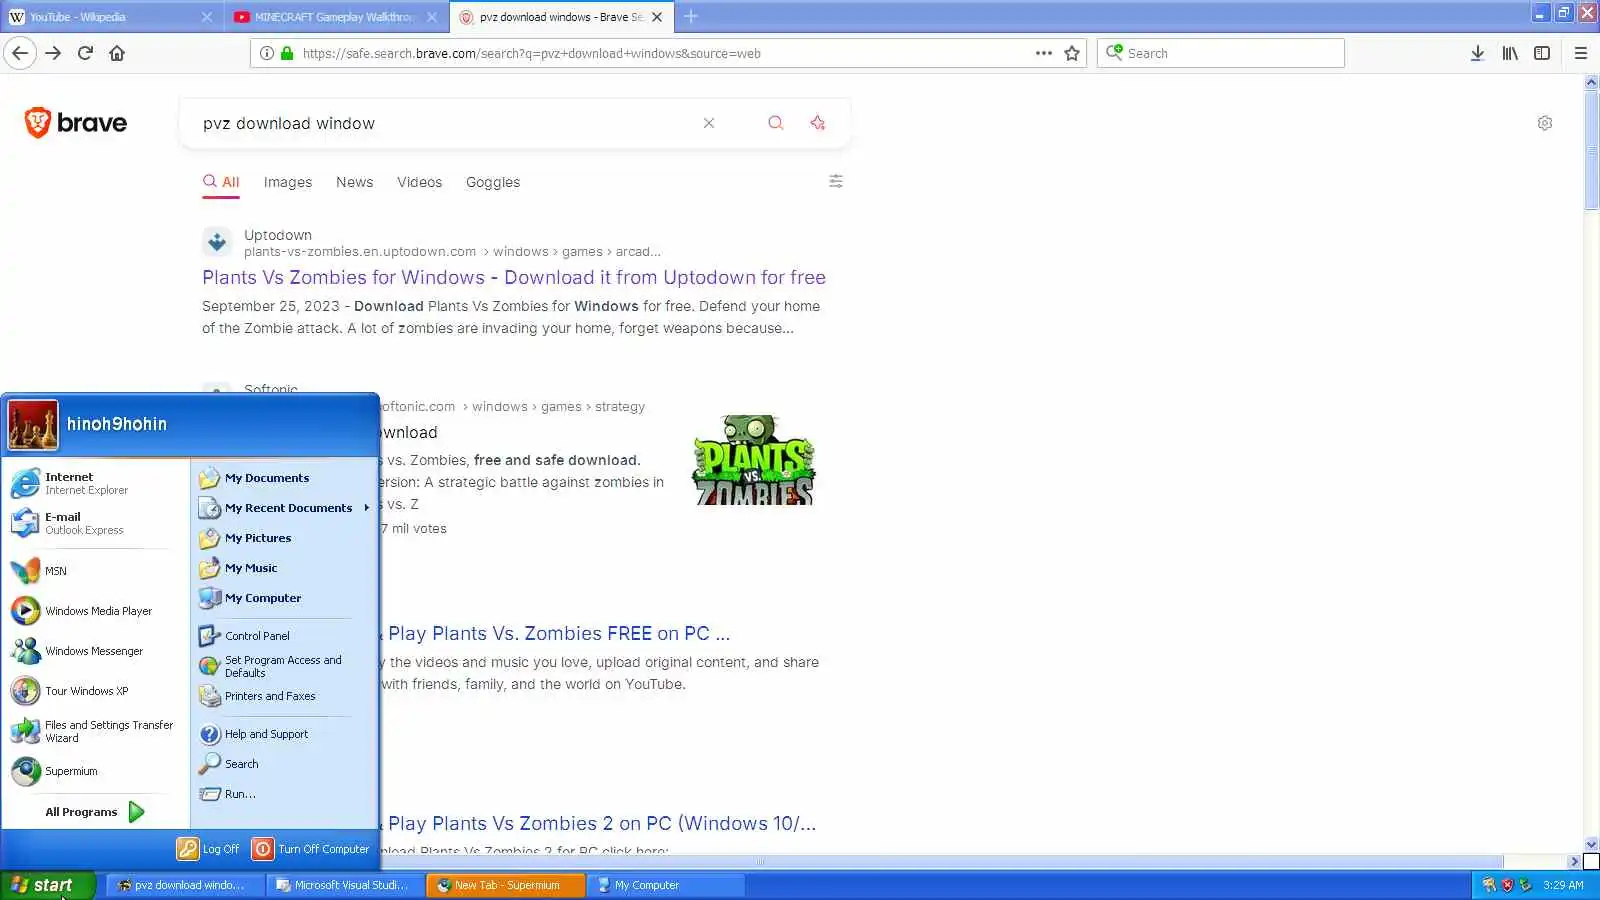Switch to MINECRAFT Gameplay Walkthrough tab
The height and width of the screenshot is (900, 1600).
[335, 17]
